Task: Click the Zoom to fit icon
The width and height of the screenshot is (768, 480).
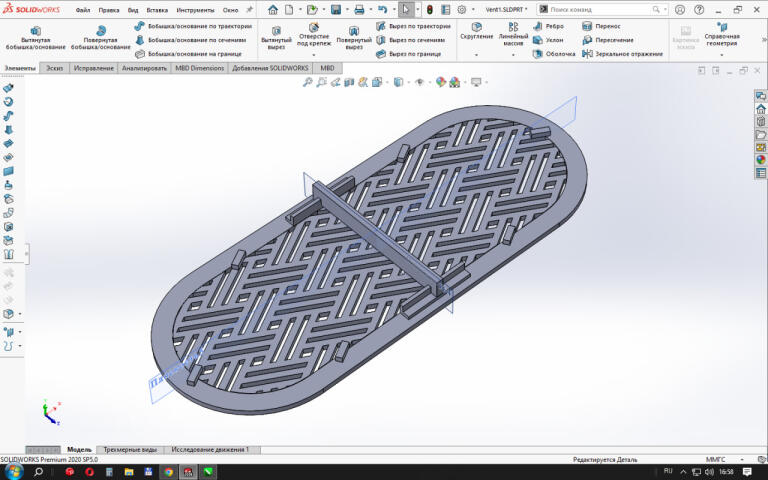Action: pos(308,82)
